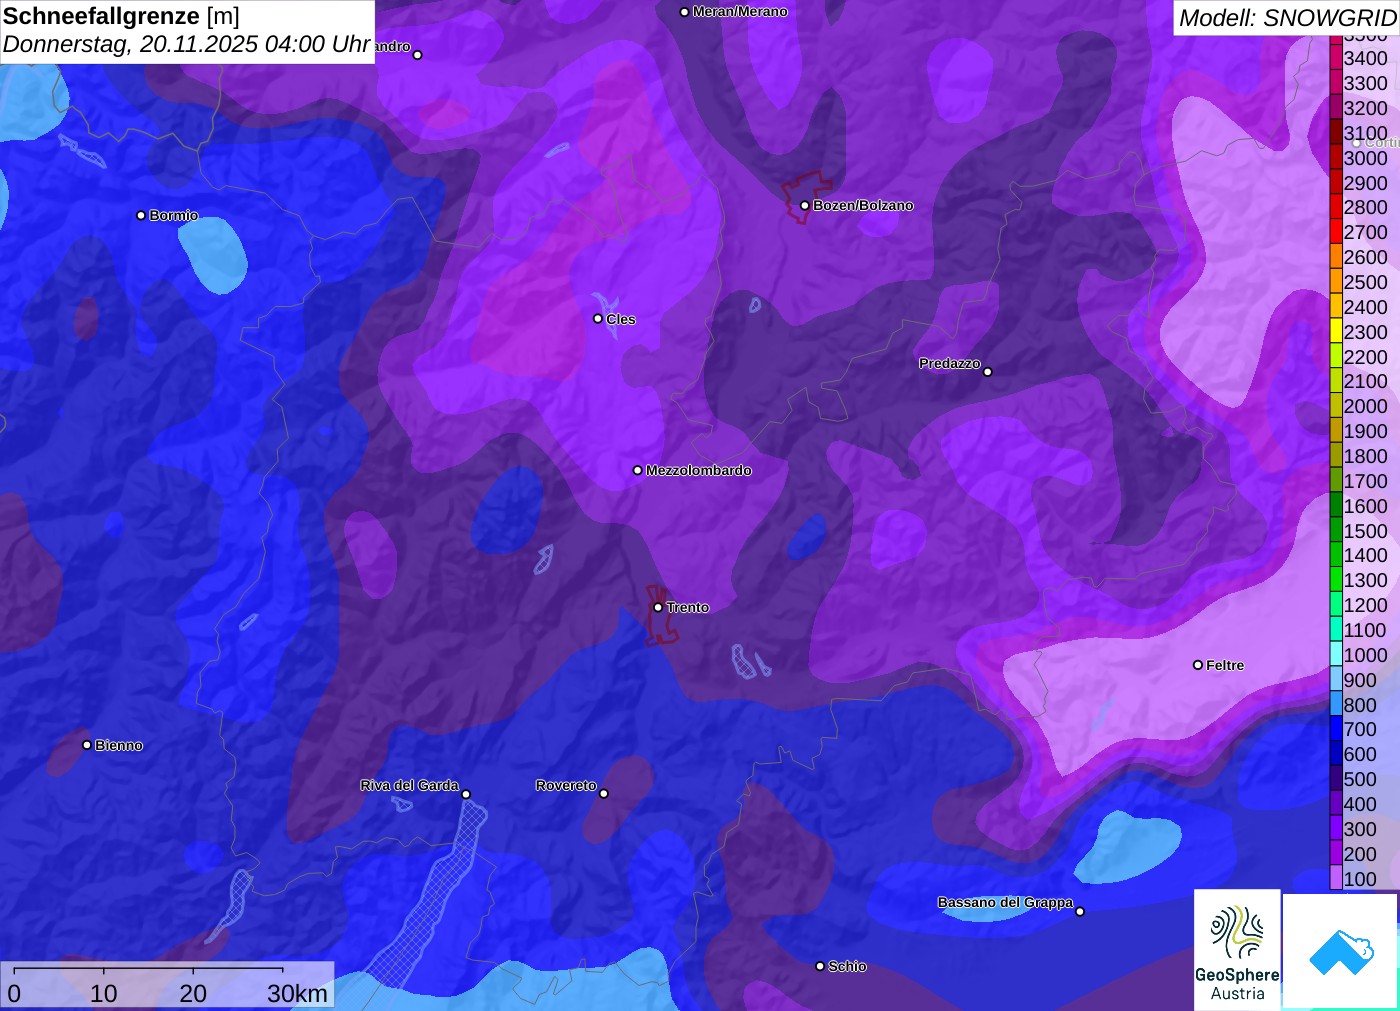
Task: Select the Trento city marker dot
Action: (x=658, y=607)
